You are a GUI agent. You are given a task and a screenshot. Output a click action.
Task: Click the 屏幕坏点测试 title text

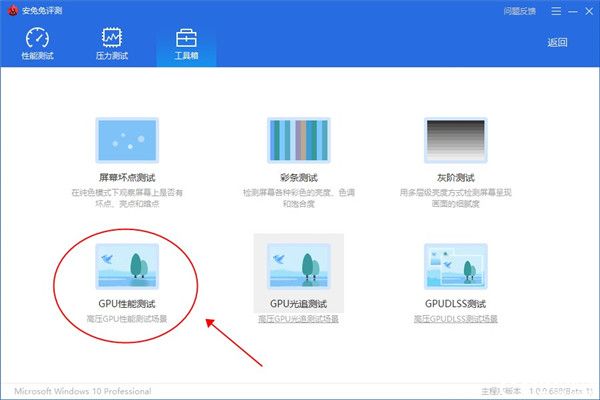tap(127, 178)
